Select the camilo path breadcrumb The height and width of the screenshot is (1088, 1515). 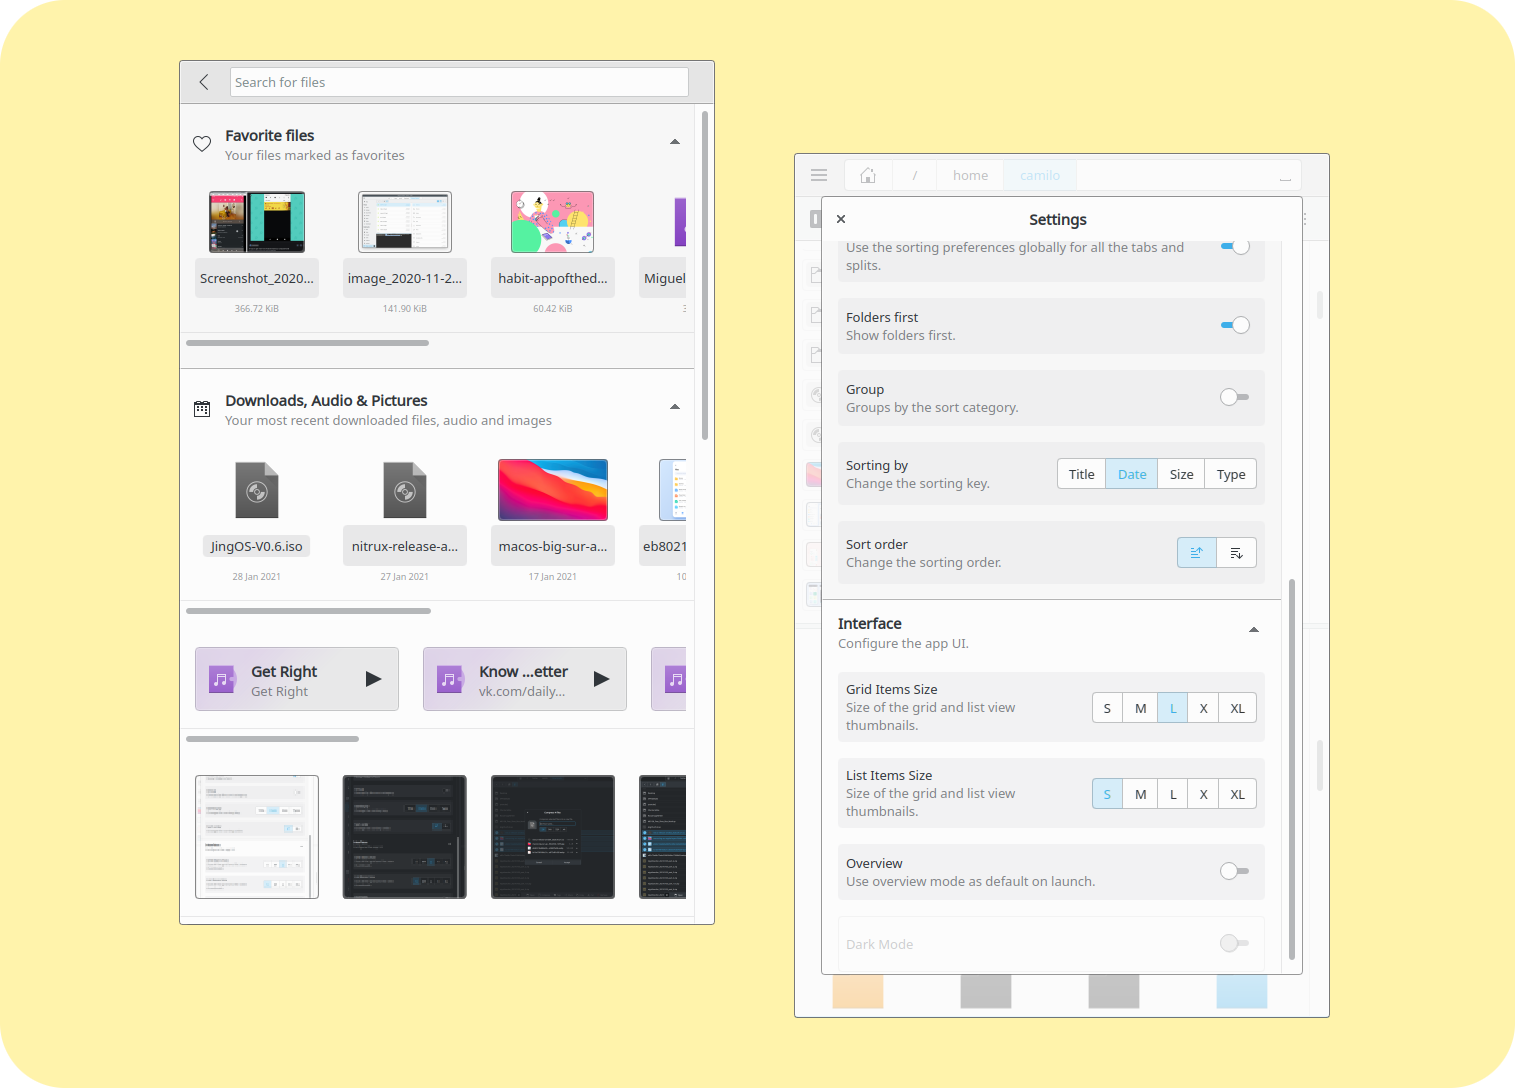(x=1040, y=175)
